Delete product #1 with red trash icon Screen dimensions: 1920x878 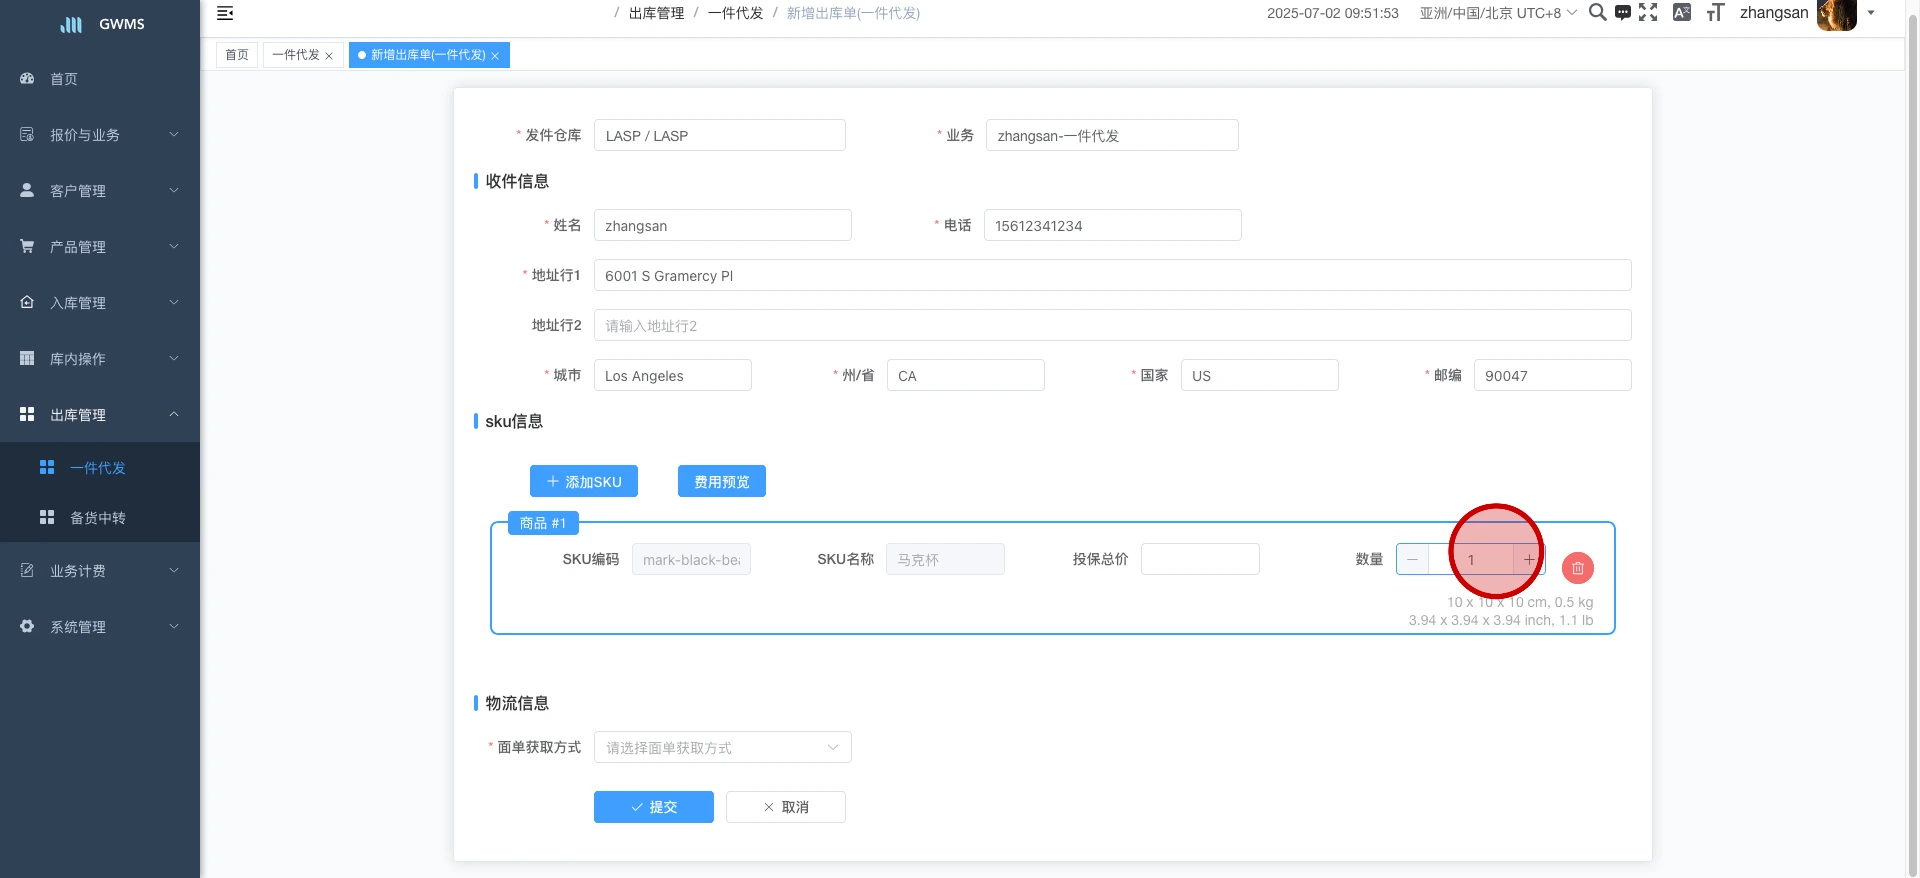(x=1577, y=568)
